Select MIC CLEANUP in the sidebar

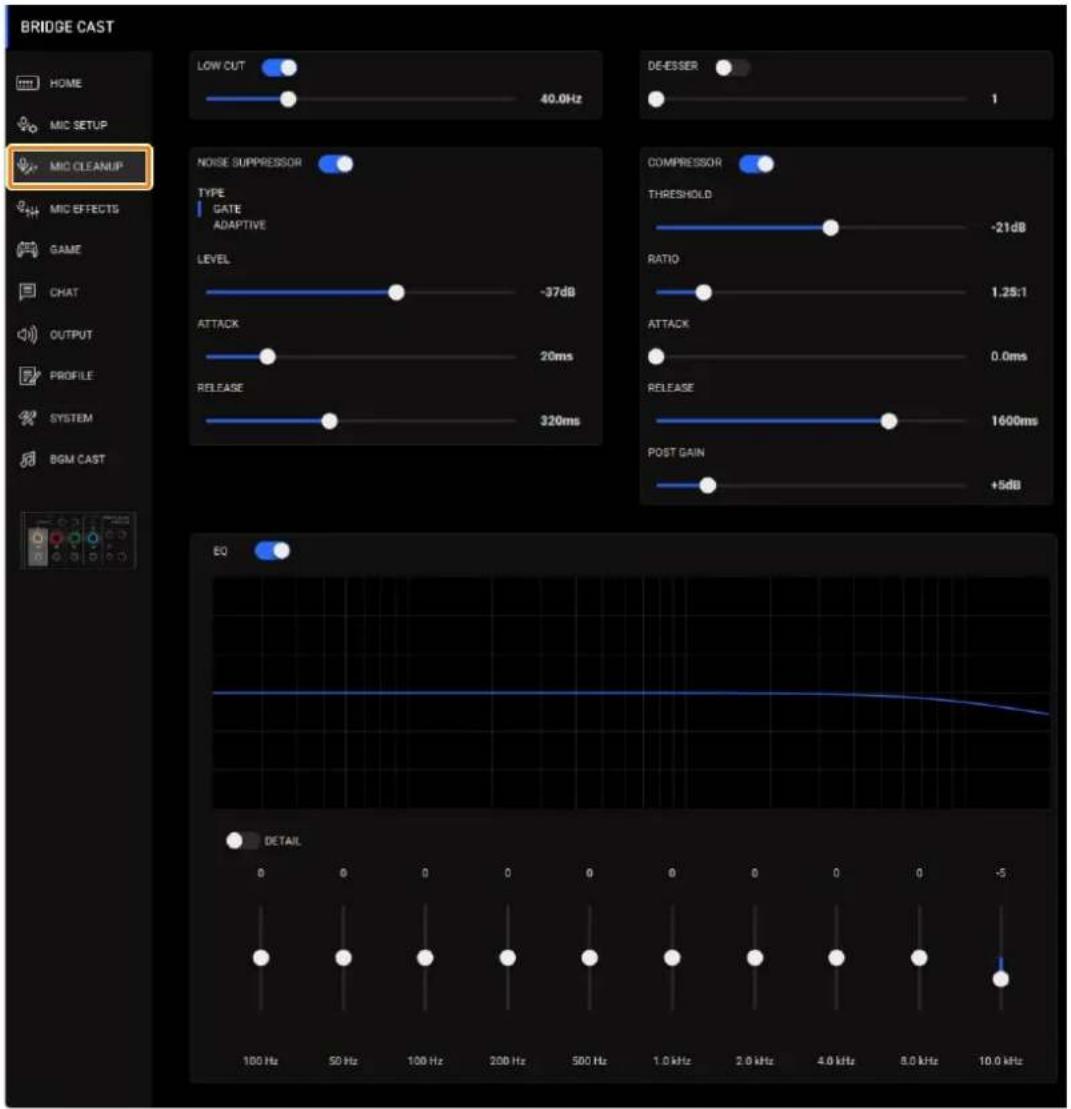(x=79, y=167)
